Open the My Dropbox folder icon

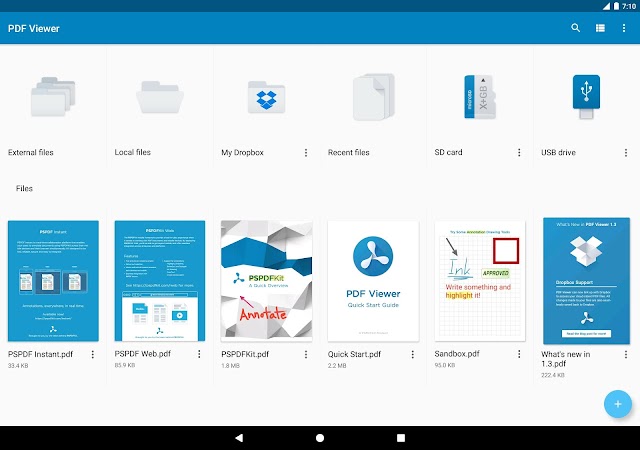(x=266, y=97)
